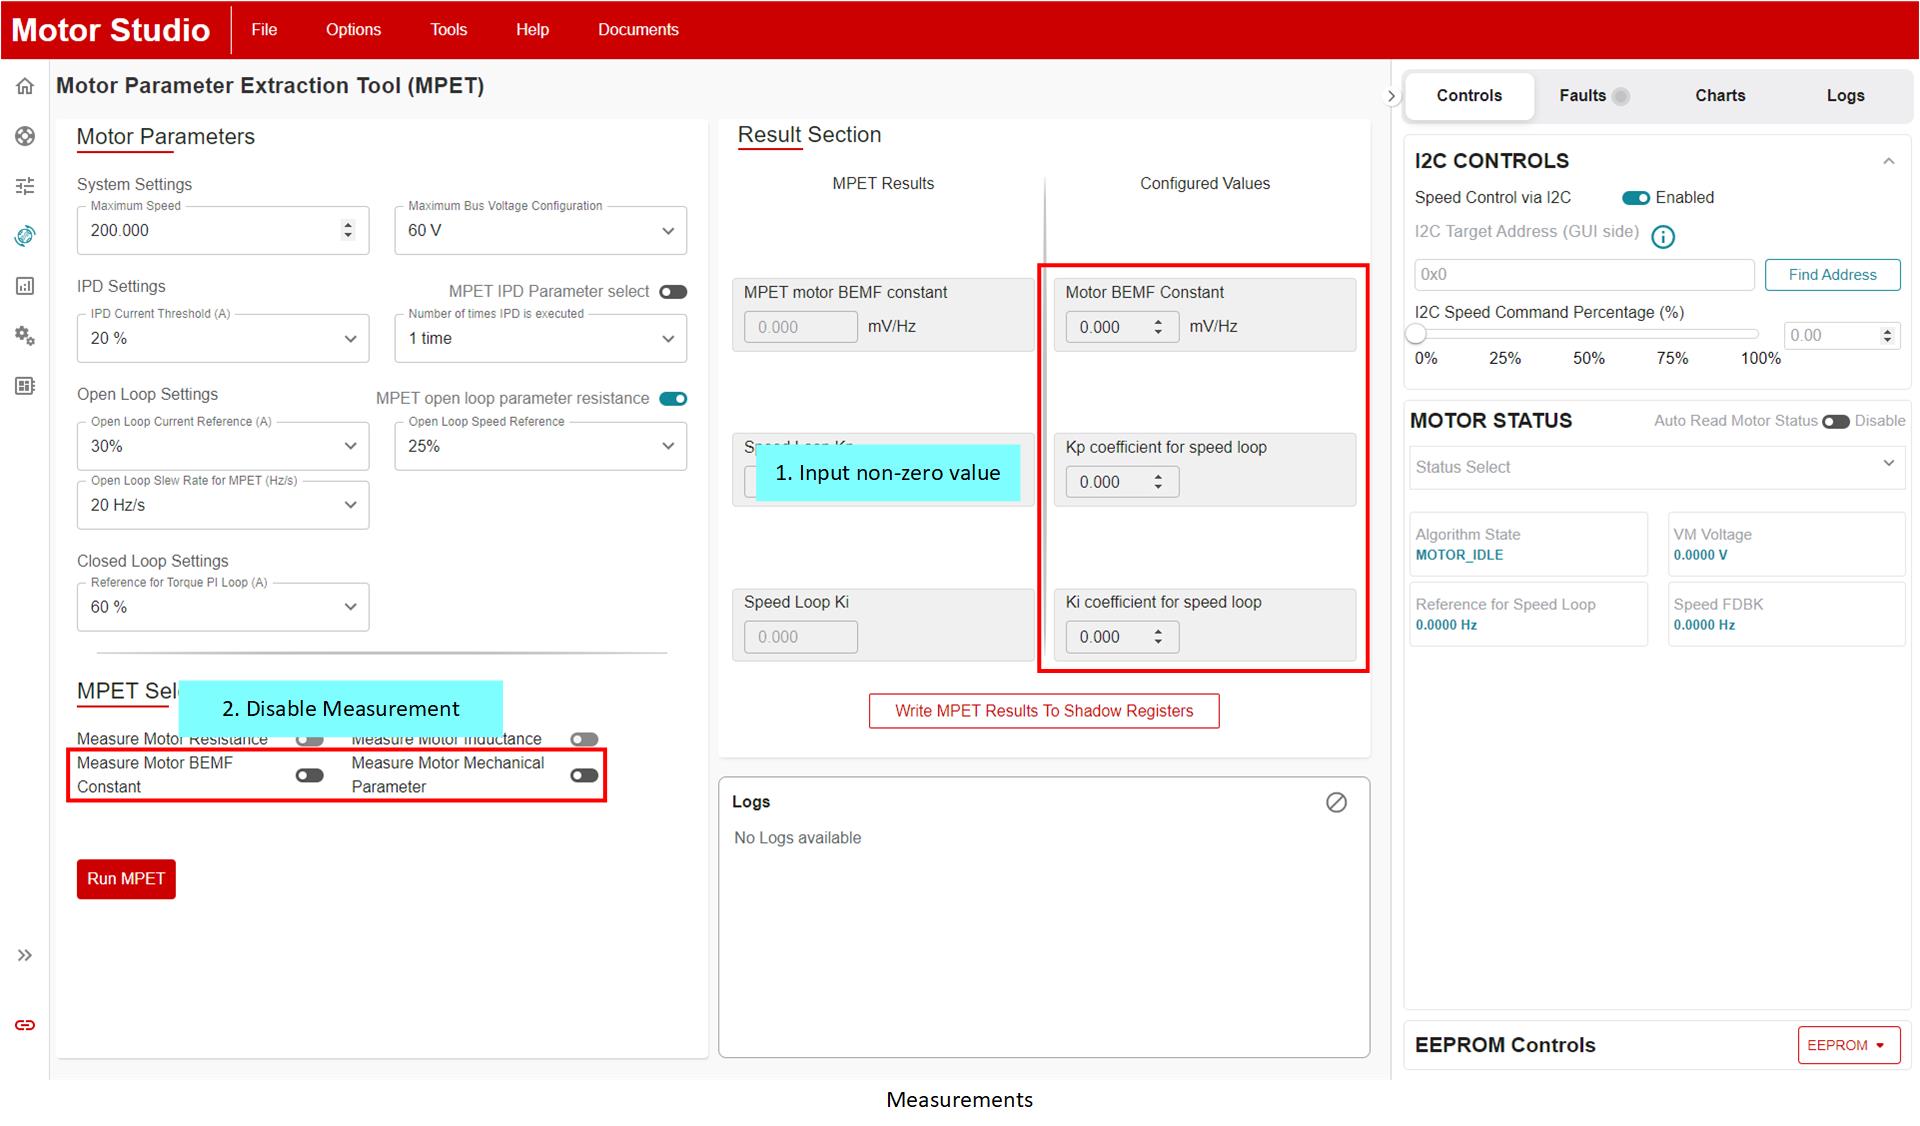
Task: Open Maximum Bus Voltage Configuration dropdown
Action: click(540, 231)
